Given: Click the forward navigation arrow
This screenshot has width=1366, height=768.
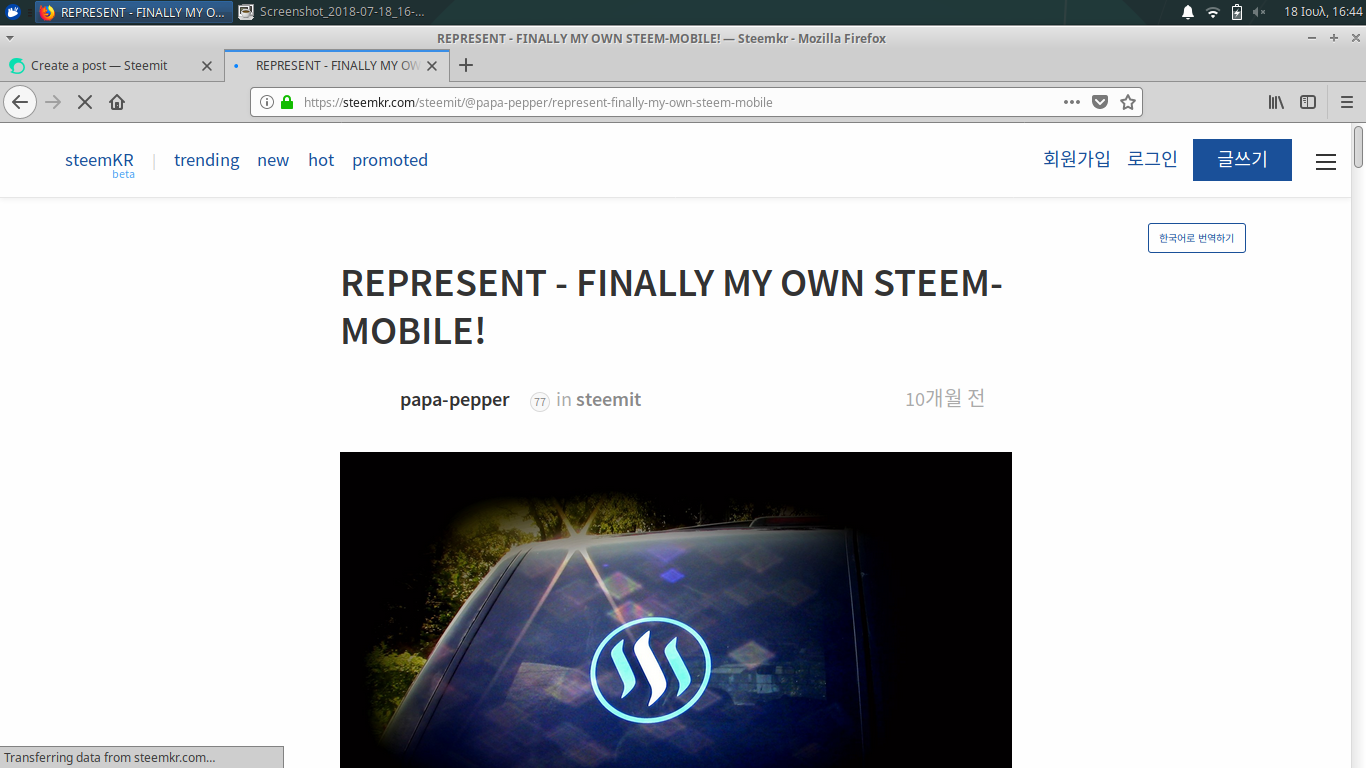Looking at the screenshot, I should click(x=54, y=102).
